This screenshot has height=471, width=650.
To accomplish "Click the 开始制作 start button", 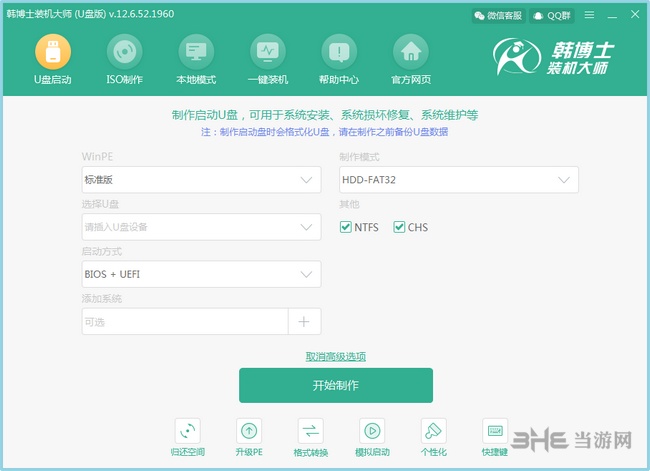I will coord(336,385).
